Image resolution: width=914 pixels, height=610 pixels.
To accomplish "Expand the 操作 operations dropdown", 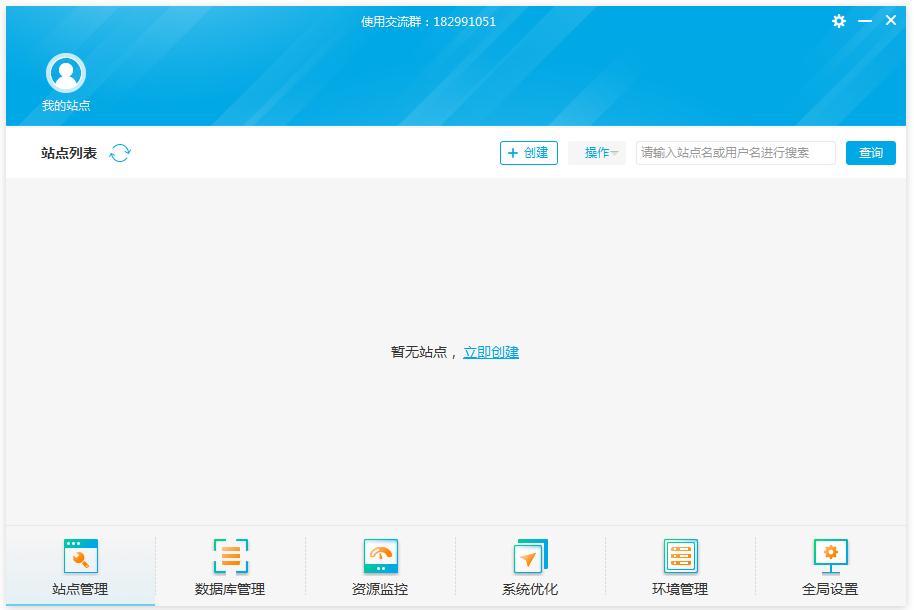I will pos(596,152).
